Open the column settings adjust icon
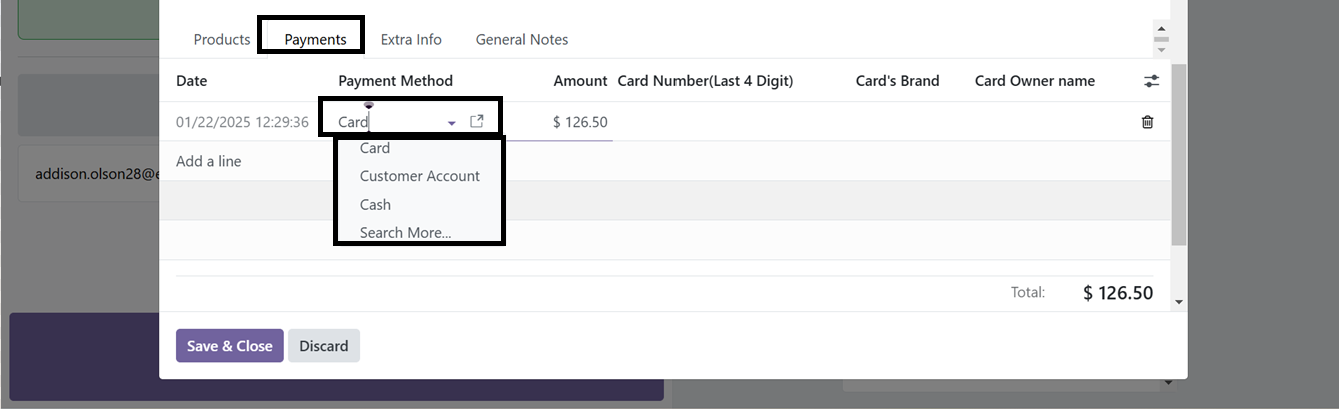This screenshot has width=1339, height=409. click(x=1151, y=81)
